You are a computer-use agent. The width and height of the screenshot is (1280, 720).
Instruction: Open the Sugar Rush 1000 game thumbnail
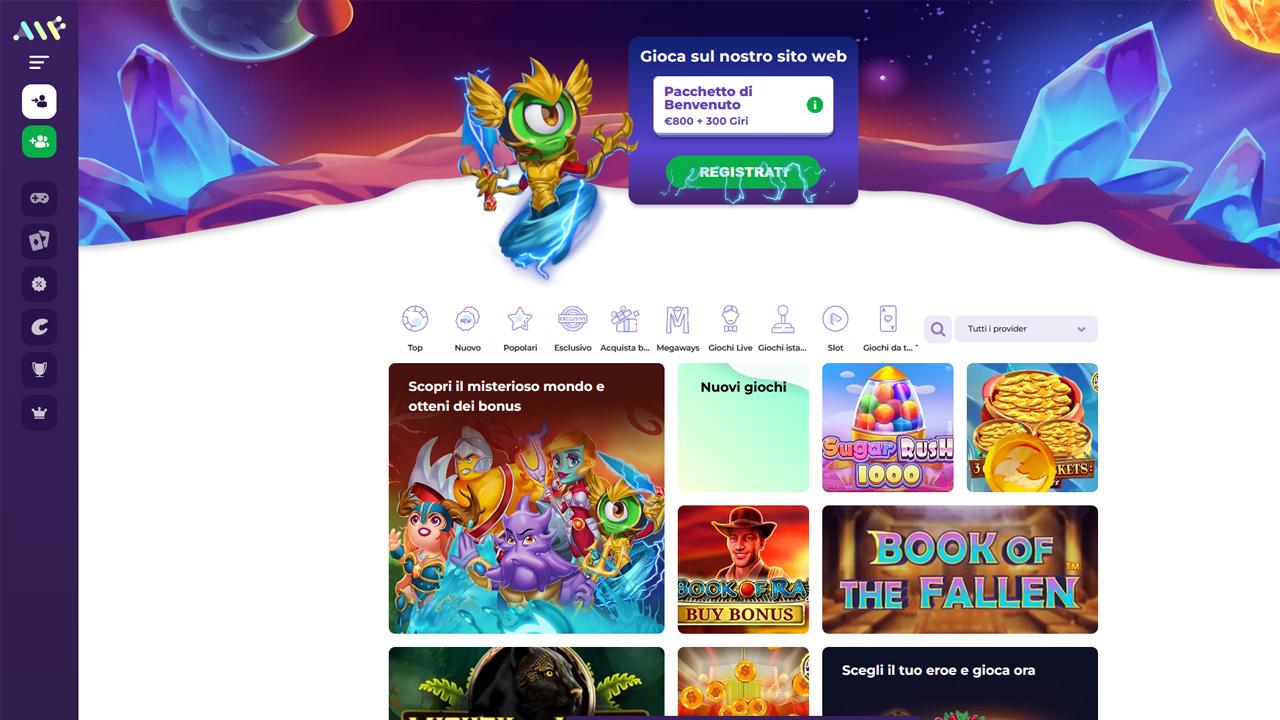[888, 427]
